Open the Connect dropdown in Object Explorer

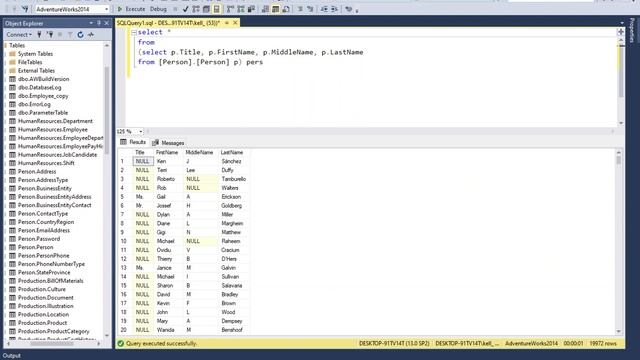click(x=19, y=35)
